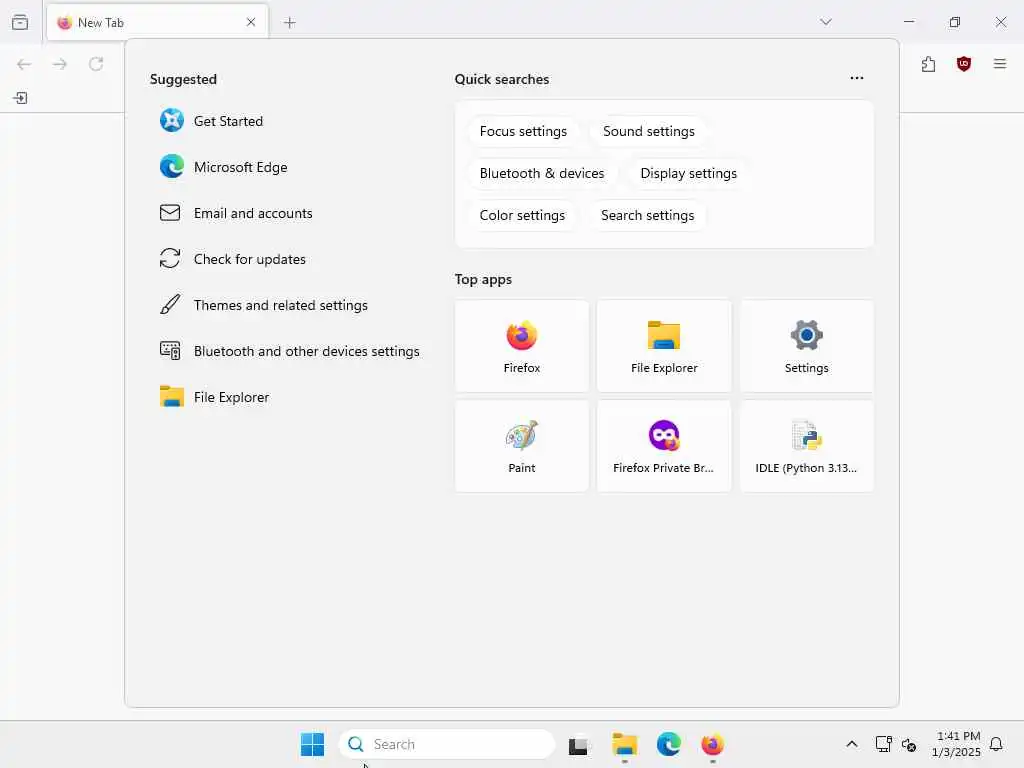The width and height of the screenshot is (1024, 768).
Task: Click the Focus settings quick search
Action: tap(523, 131)
